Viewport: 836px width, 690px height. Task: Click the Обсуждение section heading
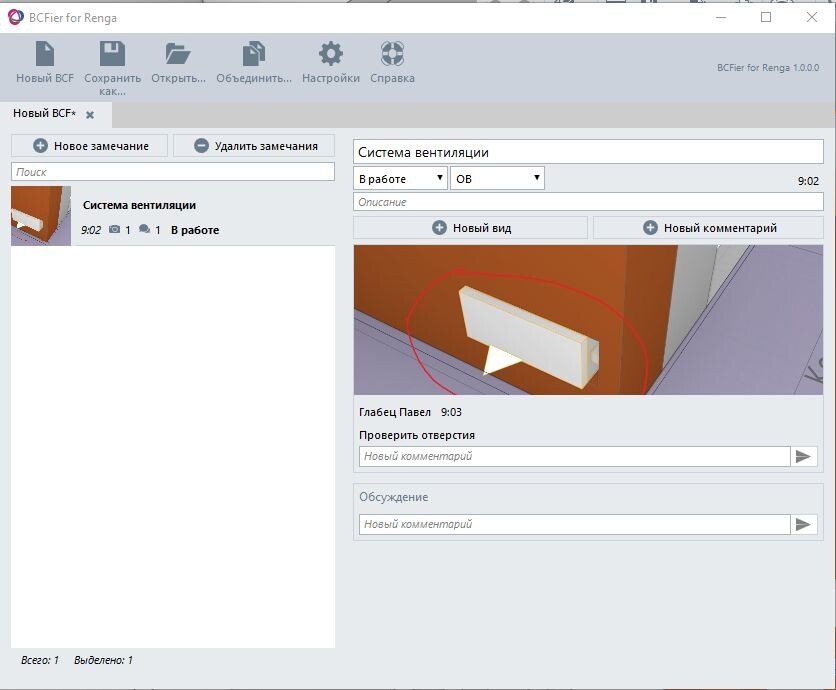[393, 497]
